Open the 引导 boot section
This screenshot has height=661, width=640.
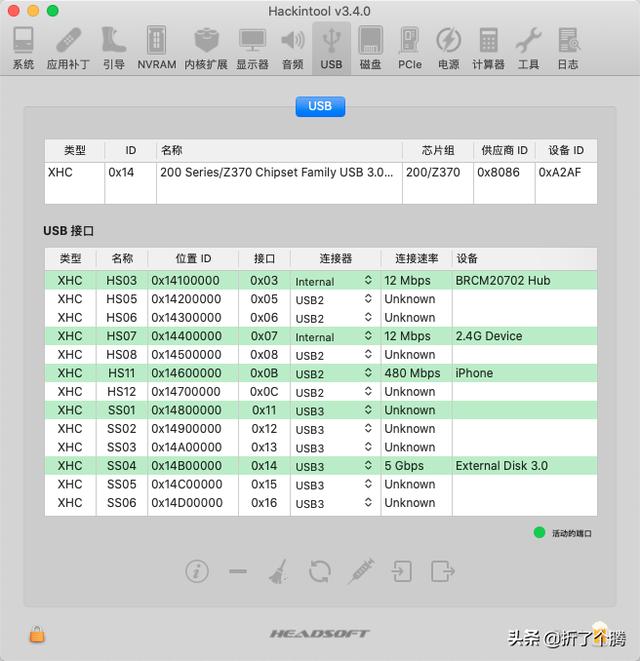pos(114,48)
